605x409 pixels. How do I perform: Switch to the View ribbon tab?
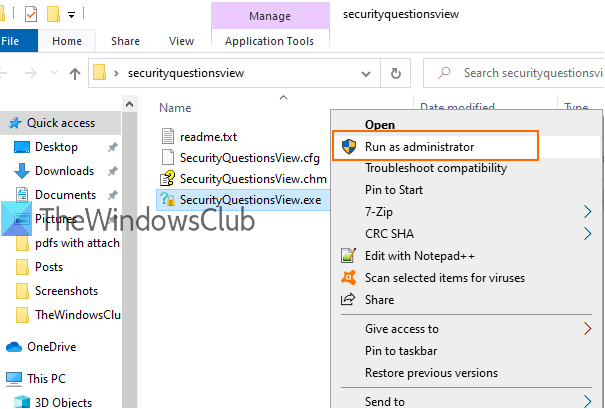tap(181, 41)
